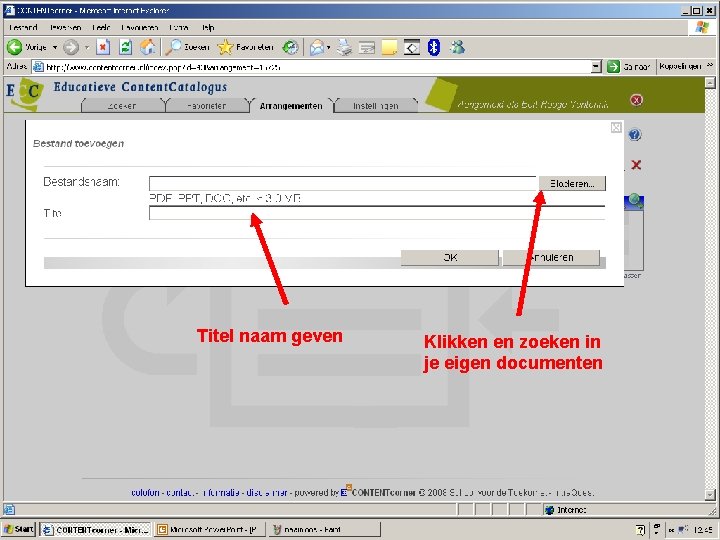This screenshot has width=720, height=540.
Task: Switch to the Instellingen tab
Action: point(376,106)
